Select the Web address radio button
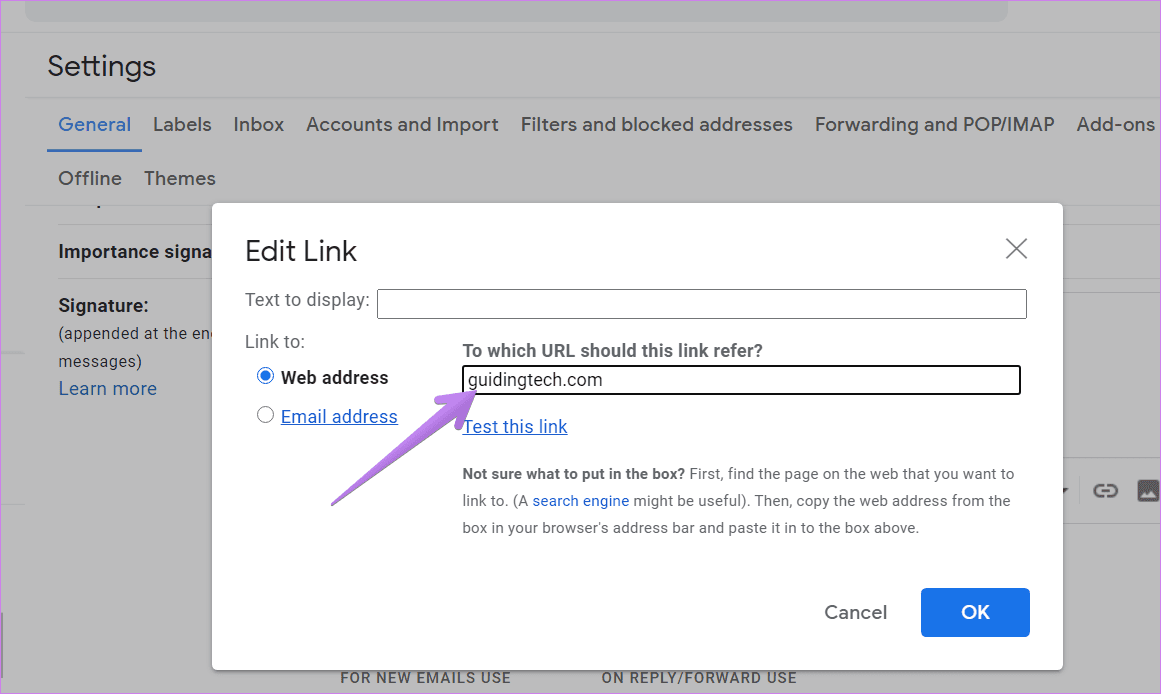1161x694 pixels. pyautogui.click(x=265, y=376)
